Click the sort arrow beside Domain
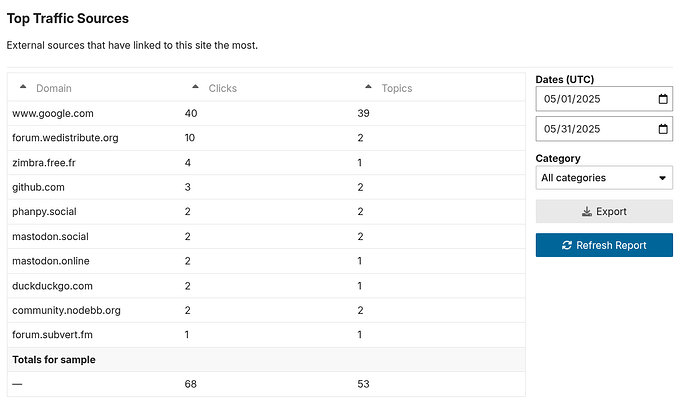Screen dimensions: 690x406 23,87
